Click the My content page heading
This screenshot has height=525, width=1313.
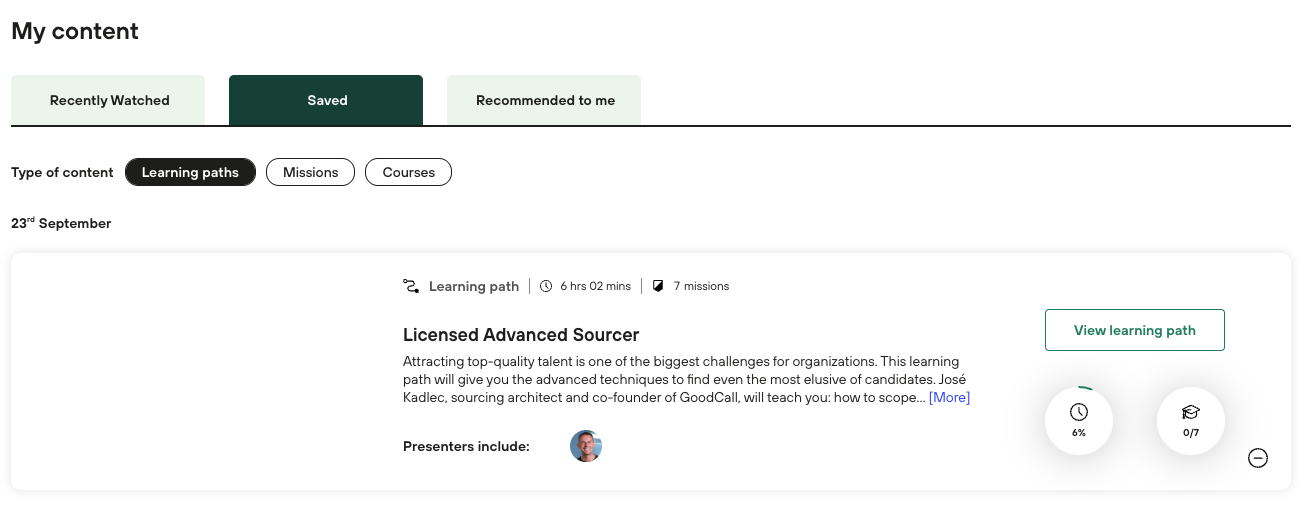coord(75,31)
